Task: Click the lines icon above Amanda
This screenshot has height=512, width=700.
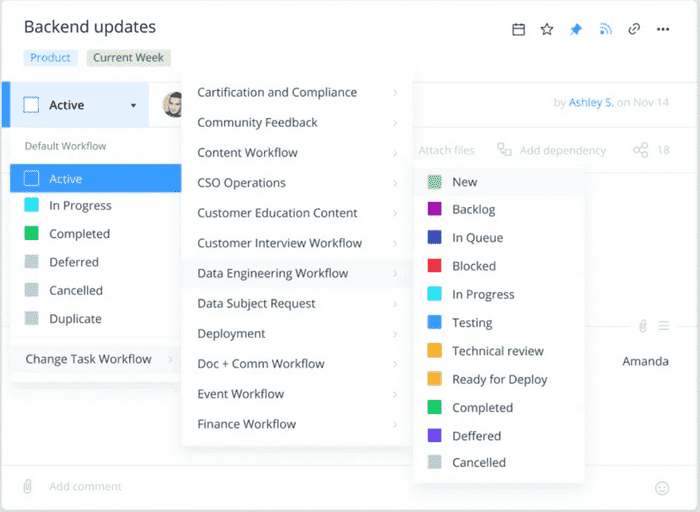Action: tap(664, 326)
